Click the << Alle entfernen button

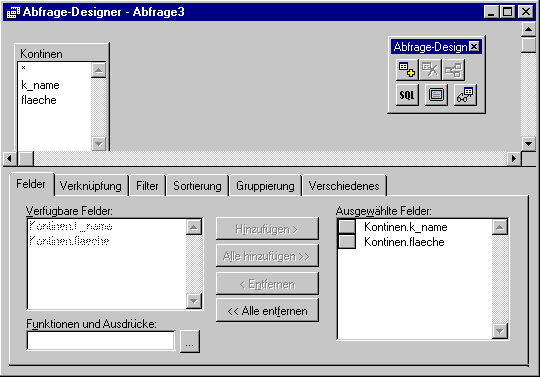pyautogui.click(x=267, y=311)
